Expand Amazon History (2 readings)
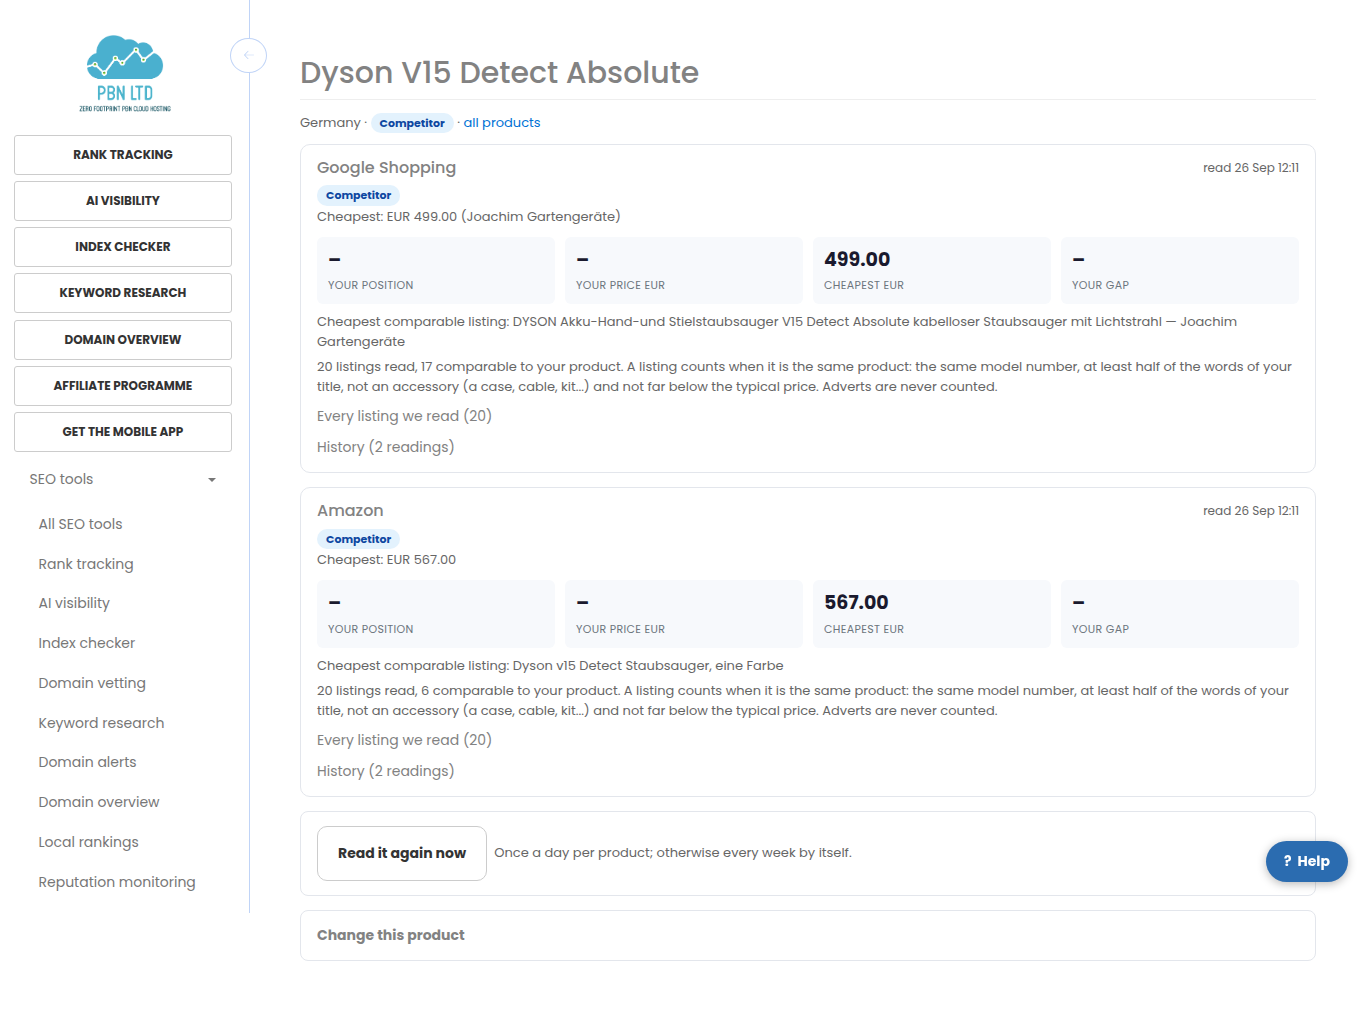1366x1013 pixels. pos(385,771)
